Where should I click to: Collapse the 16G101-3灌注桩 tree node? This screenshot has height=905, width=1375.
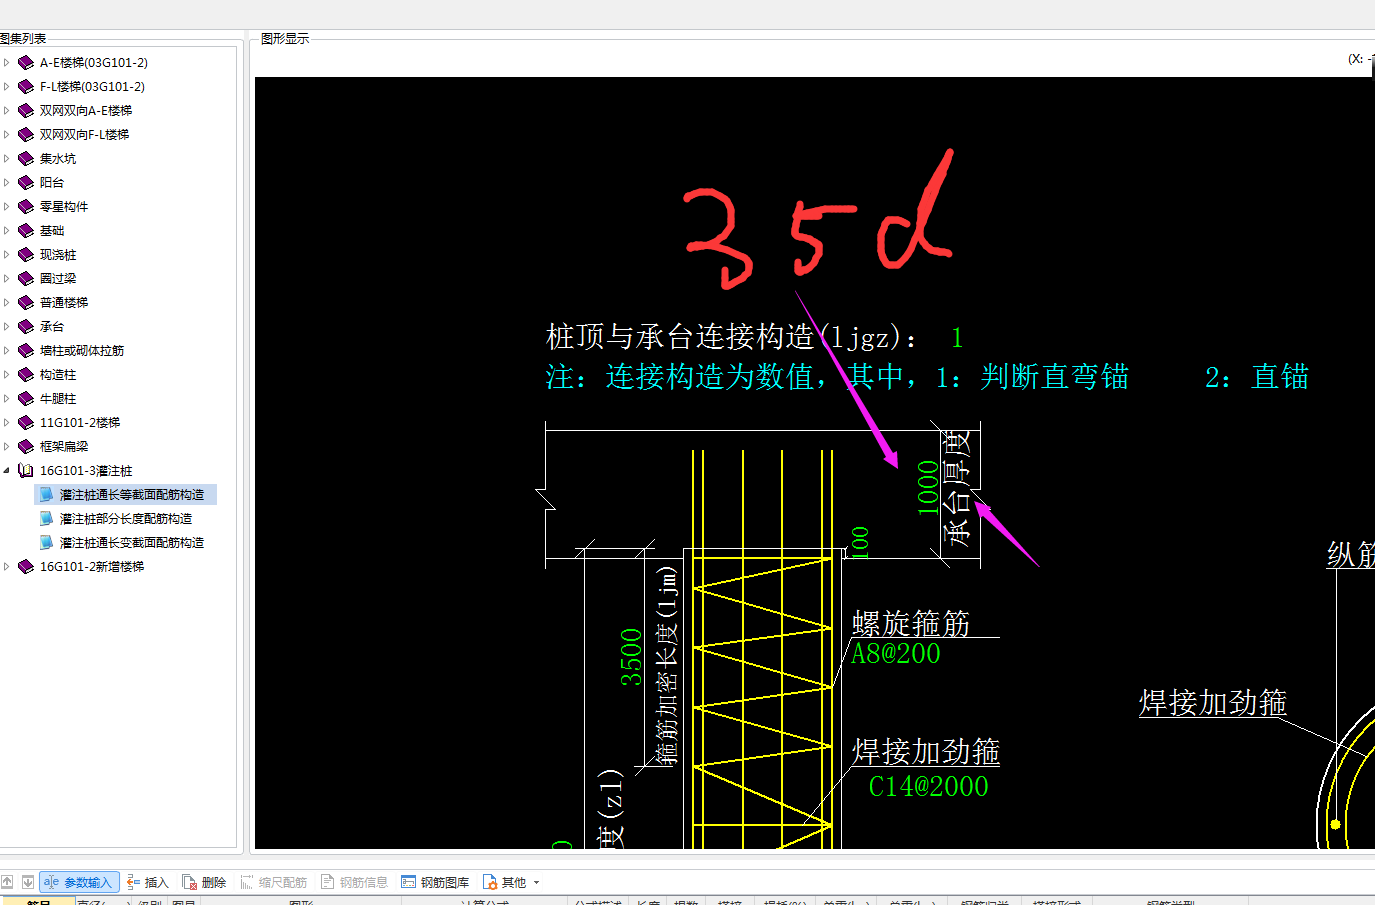point(7,470)
